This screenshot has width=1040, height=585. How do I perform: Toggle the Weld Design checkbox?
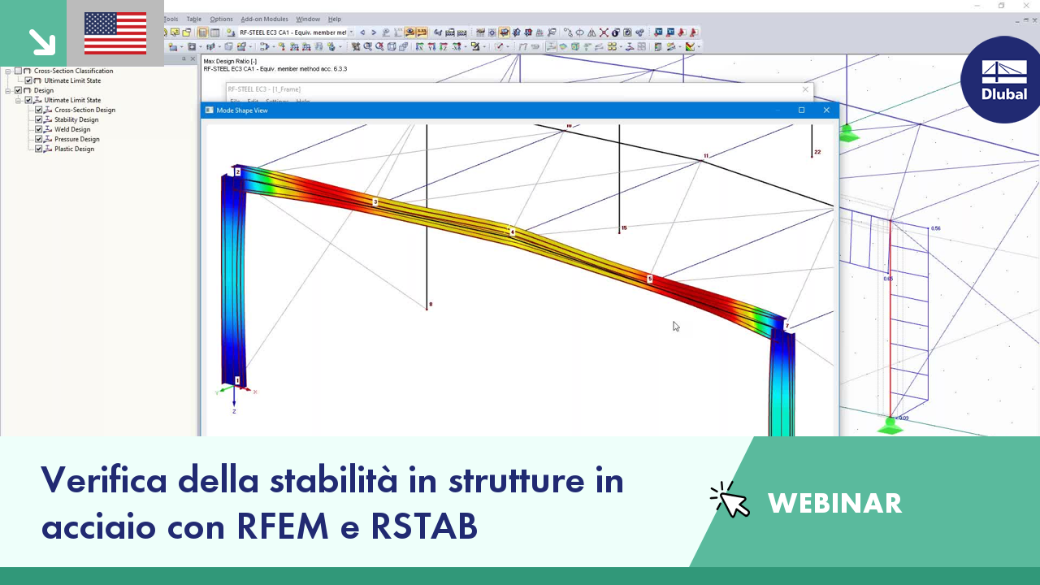pos(38,130)
